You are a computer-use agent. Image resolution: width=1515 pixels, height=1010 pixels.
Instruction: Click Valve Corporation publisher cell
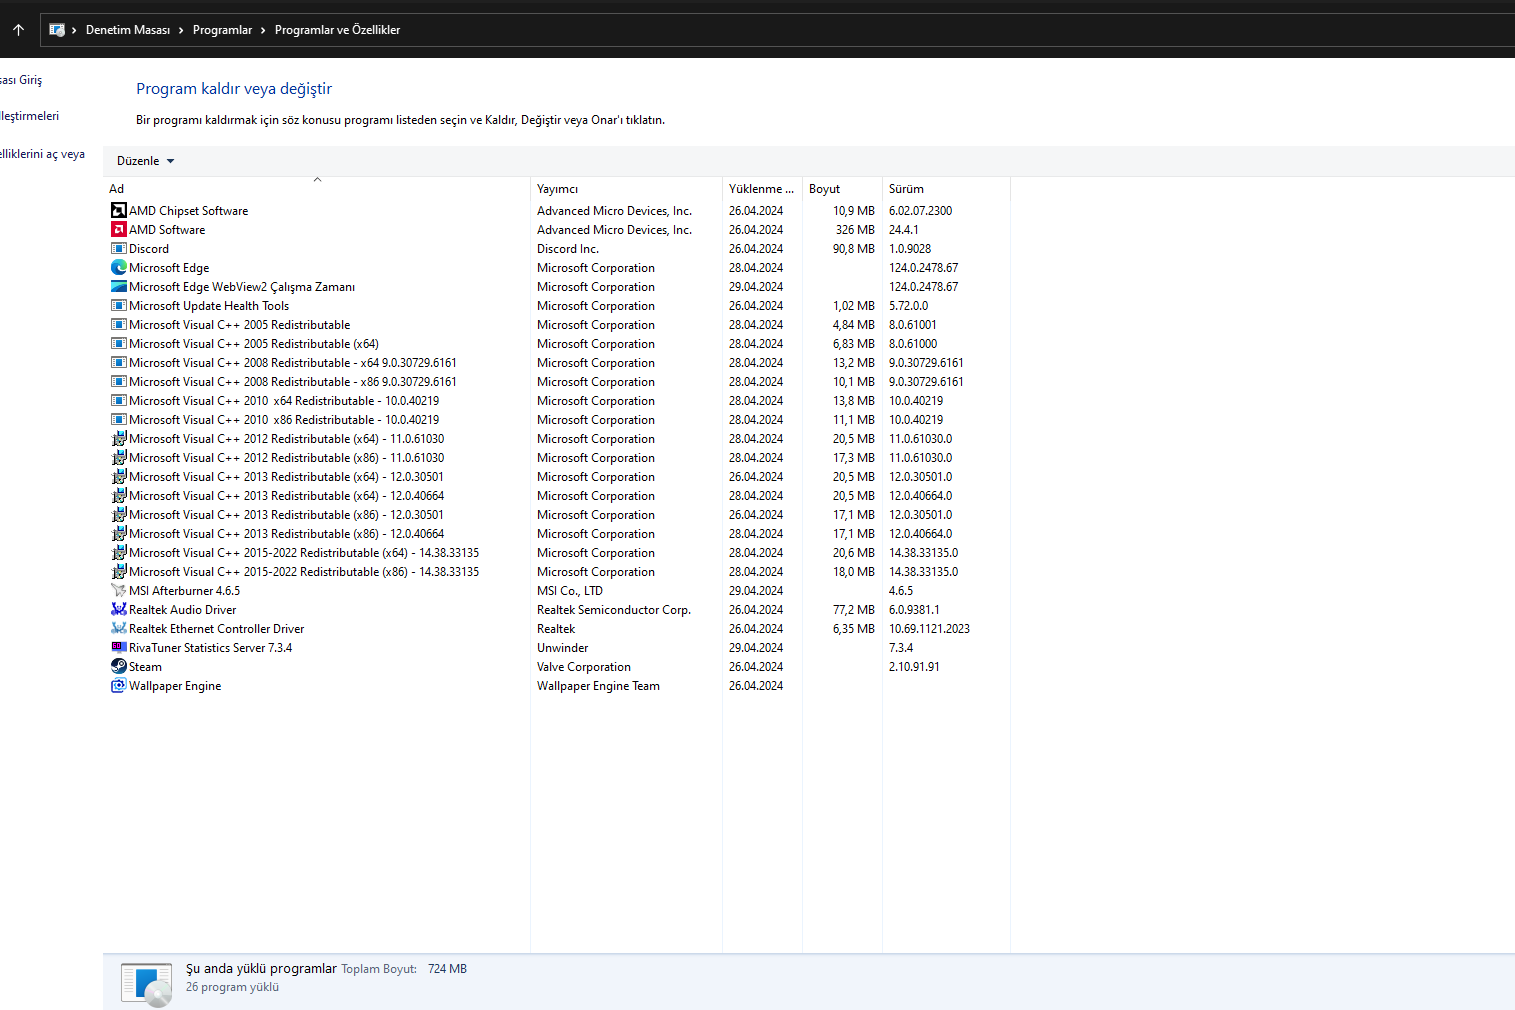pyautogui.click(x=584, y=667)
